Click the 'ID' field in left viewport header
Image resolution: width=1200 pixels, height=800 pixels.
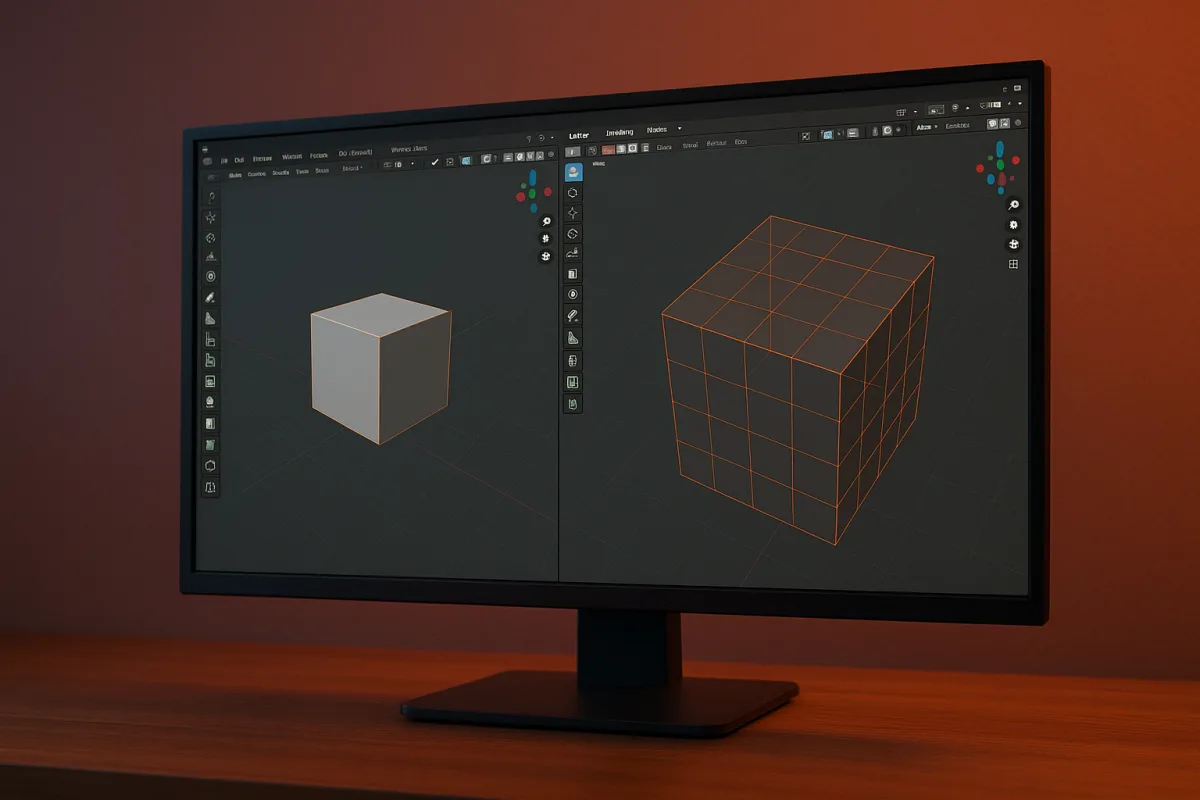(x=394, y=164)
